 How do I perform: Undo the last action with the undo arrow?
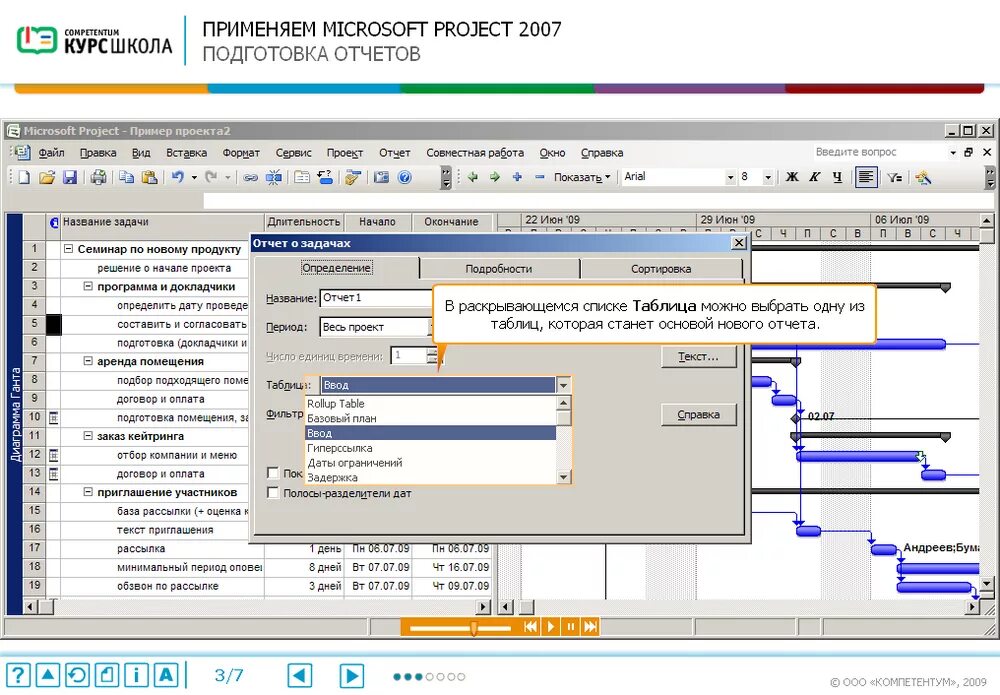click(177, 177)
